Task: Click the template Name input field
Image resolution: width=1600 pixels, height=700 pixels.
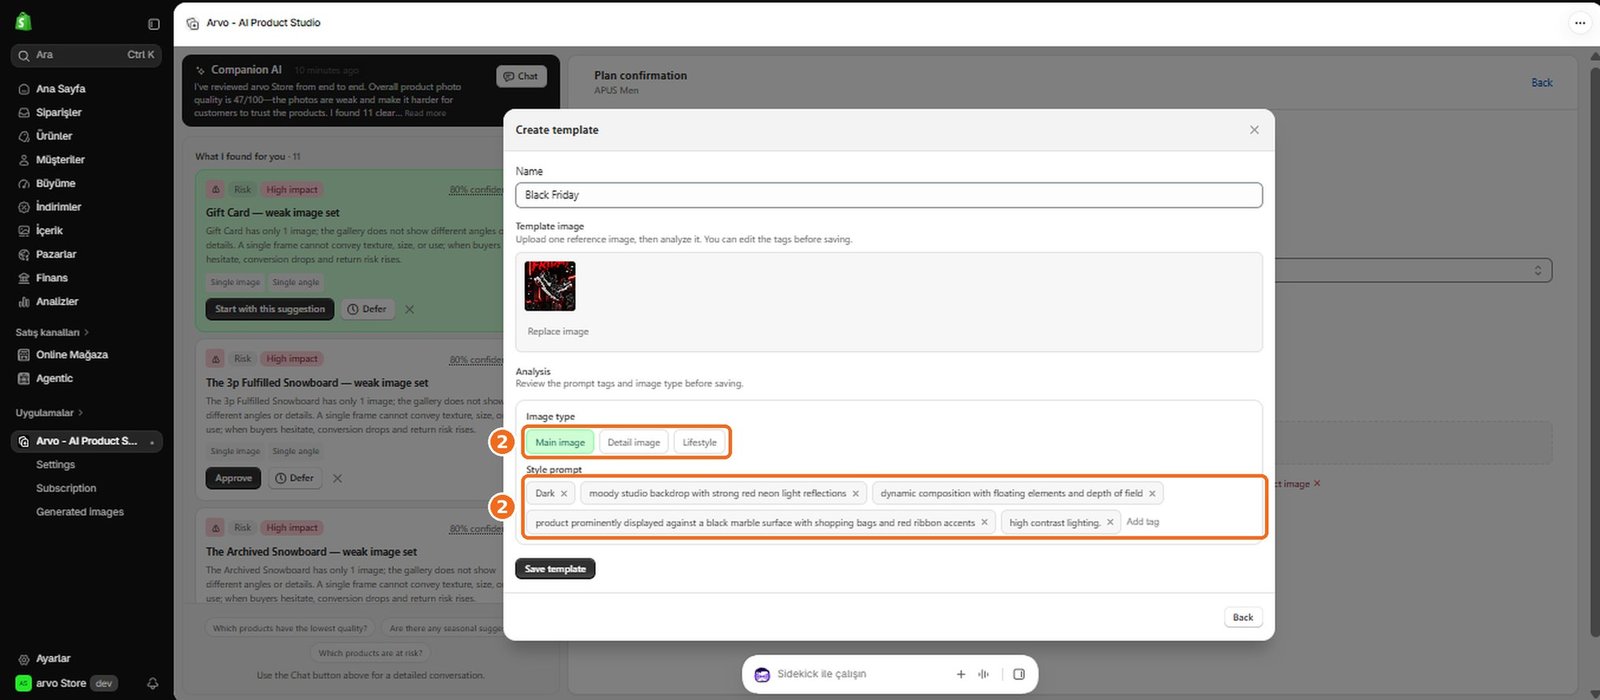Action: click(x=889, y=195)
